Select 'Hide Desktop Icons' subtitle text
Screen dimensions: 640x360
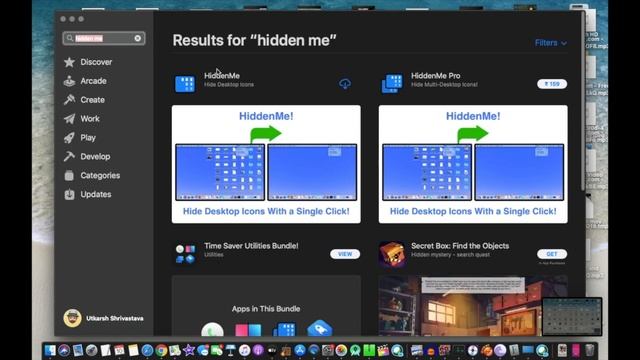(x=229, y=84)
